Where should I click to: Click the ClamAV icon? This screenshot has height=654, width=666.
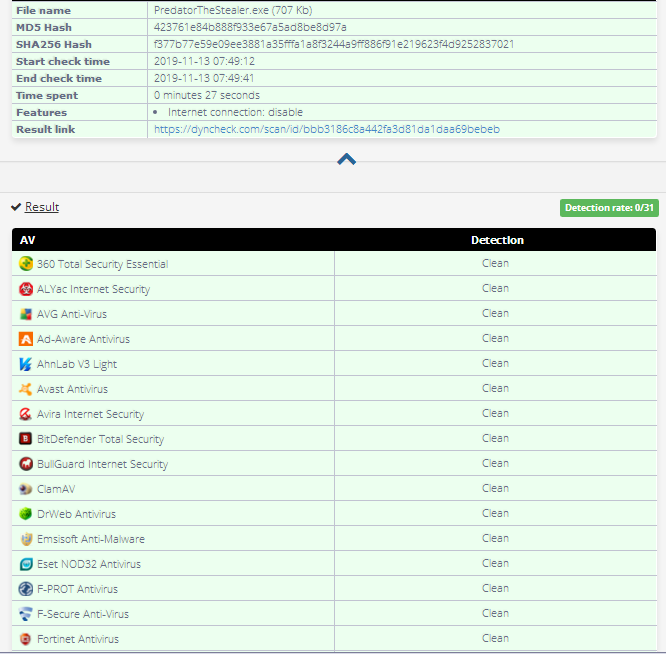(26, 489)
